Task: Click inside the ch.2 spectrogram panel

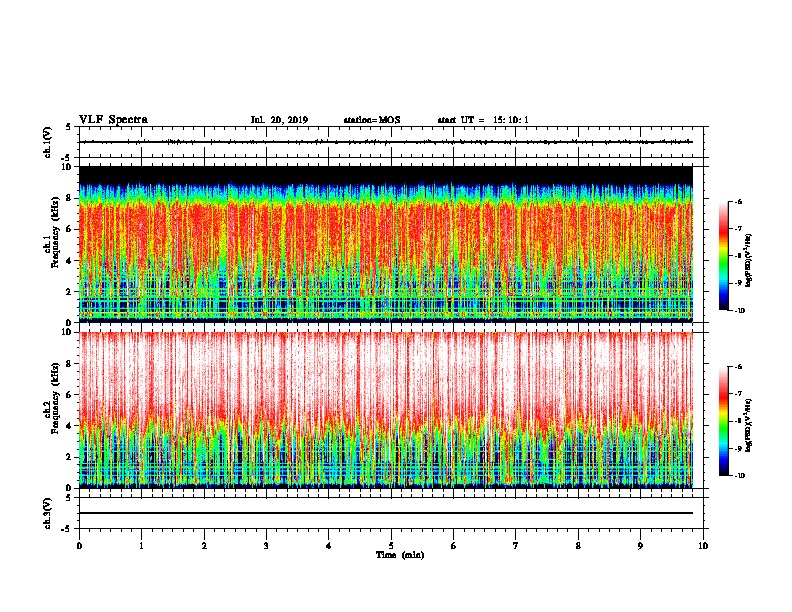Action: (386, 410)
